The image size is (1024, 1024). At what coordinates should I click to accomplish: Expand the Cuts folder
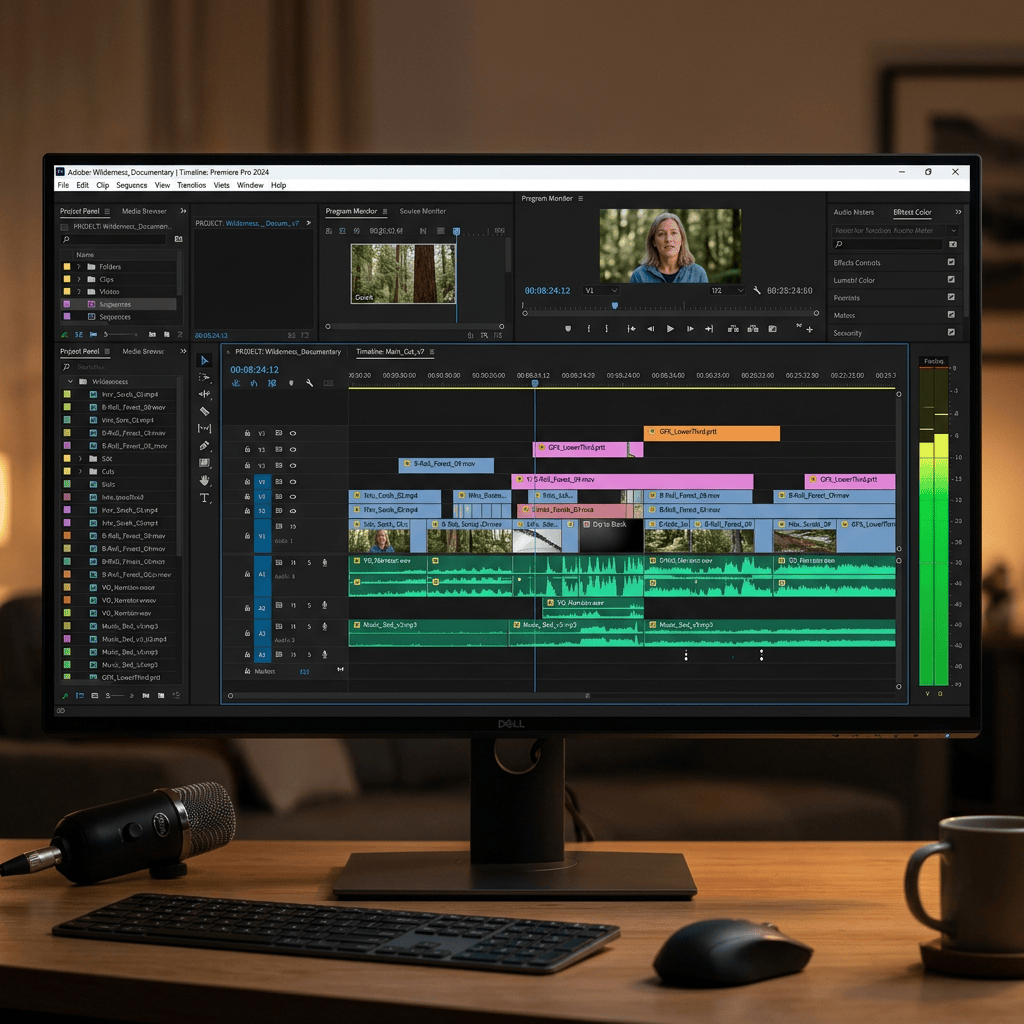[x=80, y=472]
